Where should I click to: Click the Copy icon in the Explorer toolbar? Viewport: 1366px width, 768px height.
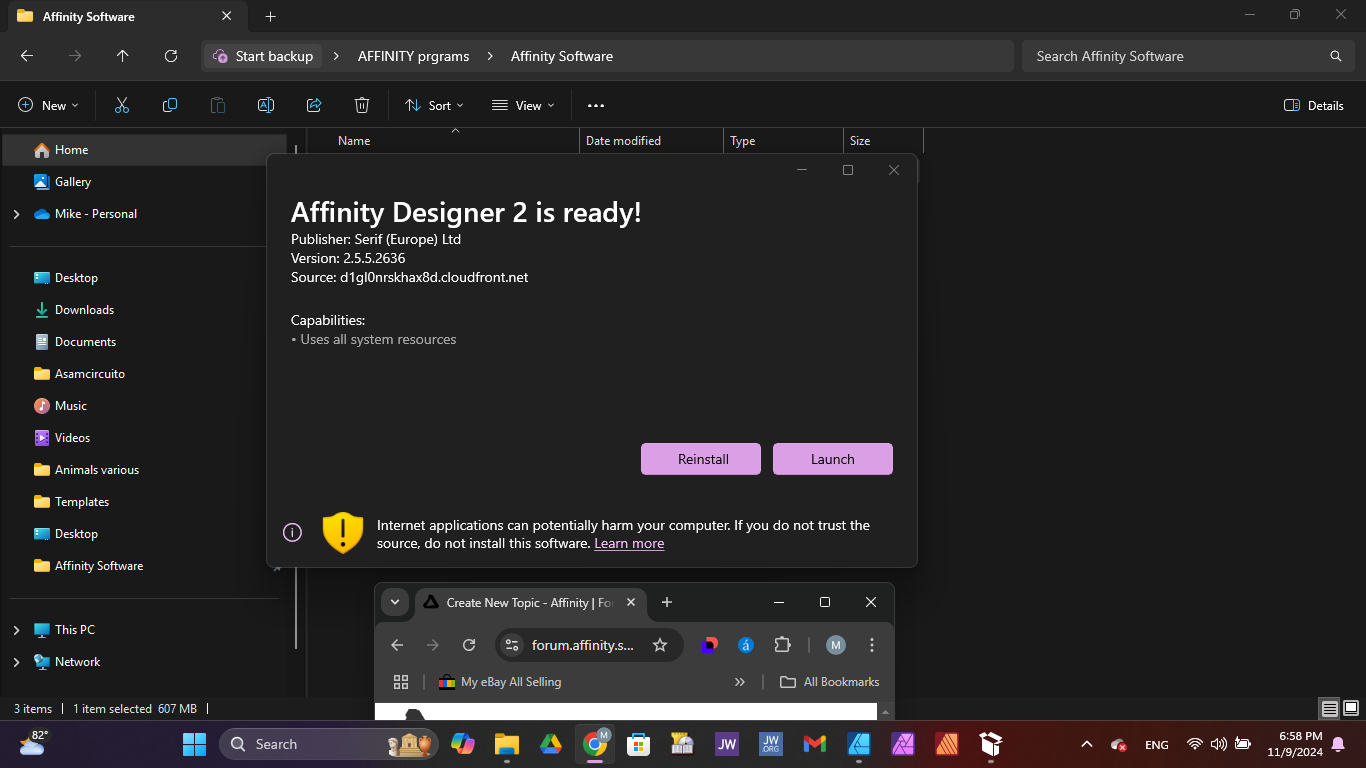click(170, 105)
